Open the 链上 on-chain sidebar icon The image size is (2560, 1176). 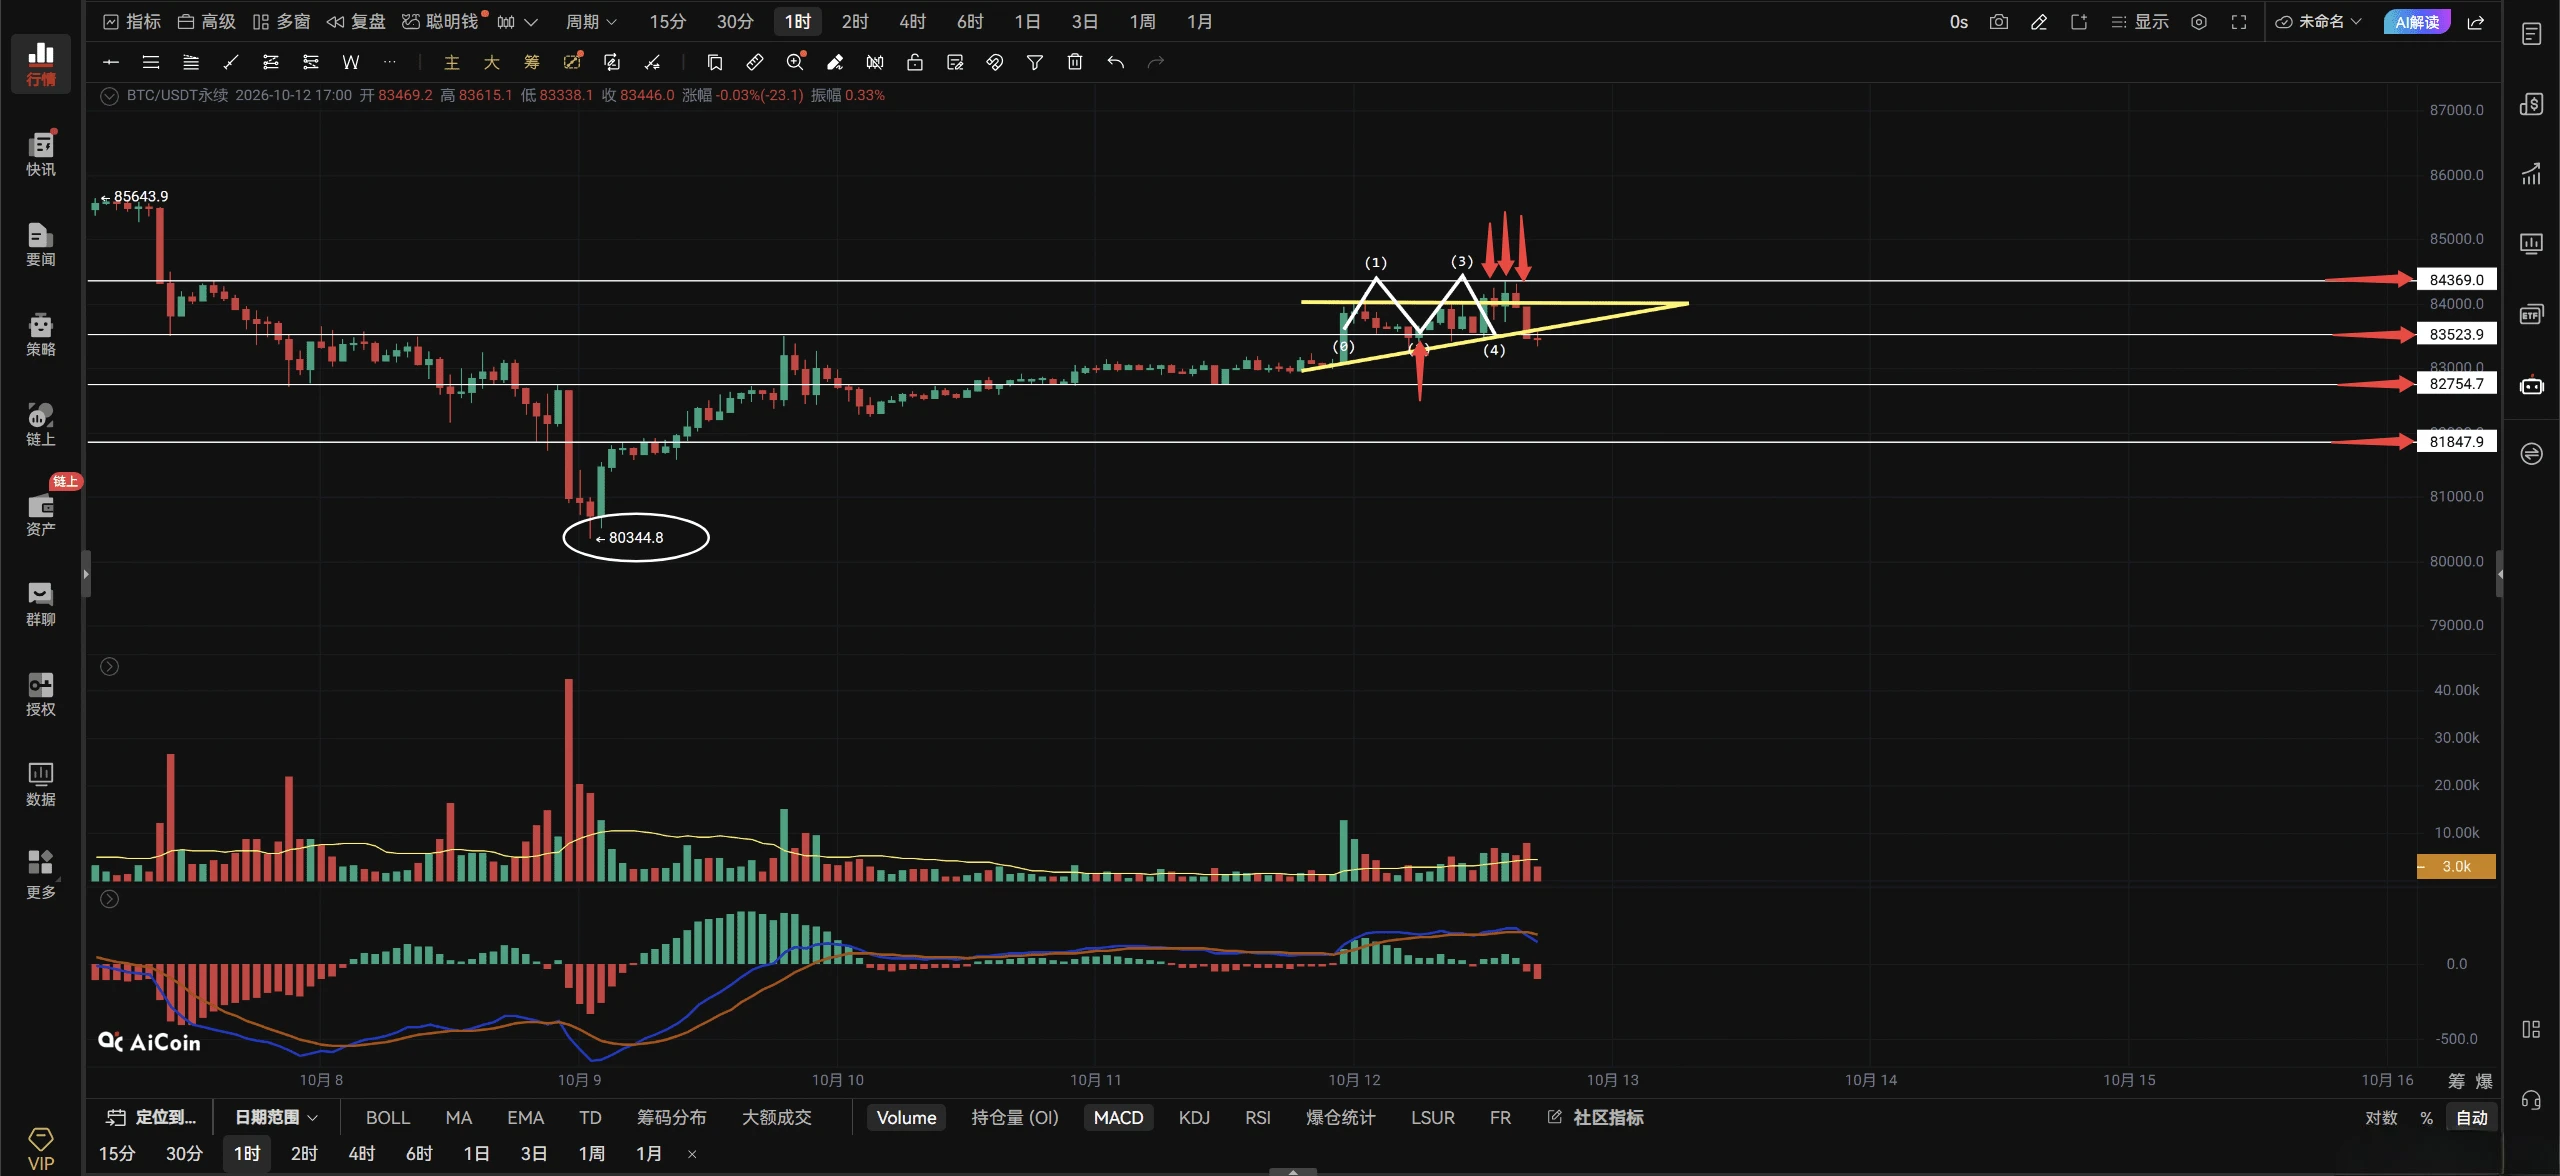[x=41, y=424]
